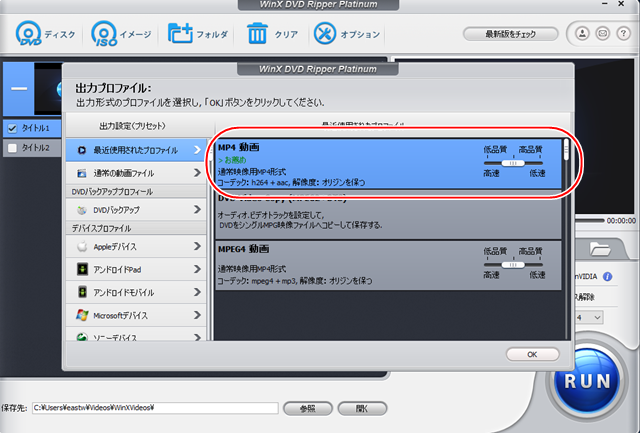Click the minus collapse button on title panel
The image size is (640, 433).
(x=19, y=89)
